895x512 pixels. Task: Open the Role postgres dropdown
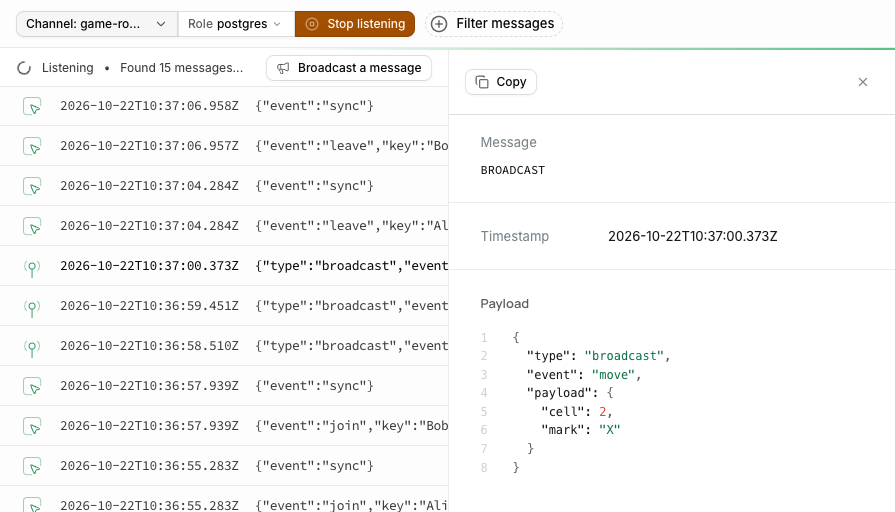[x=236, y=24]
